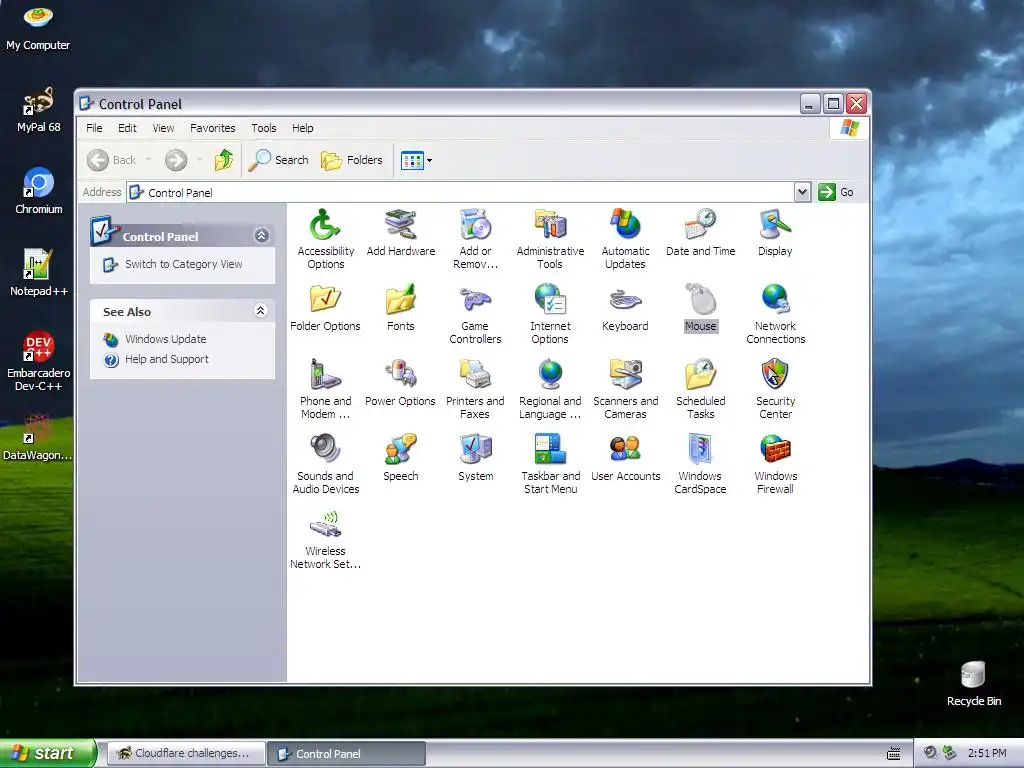Select the MyPal 68 desktop icon

(39, 110)
